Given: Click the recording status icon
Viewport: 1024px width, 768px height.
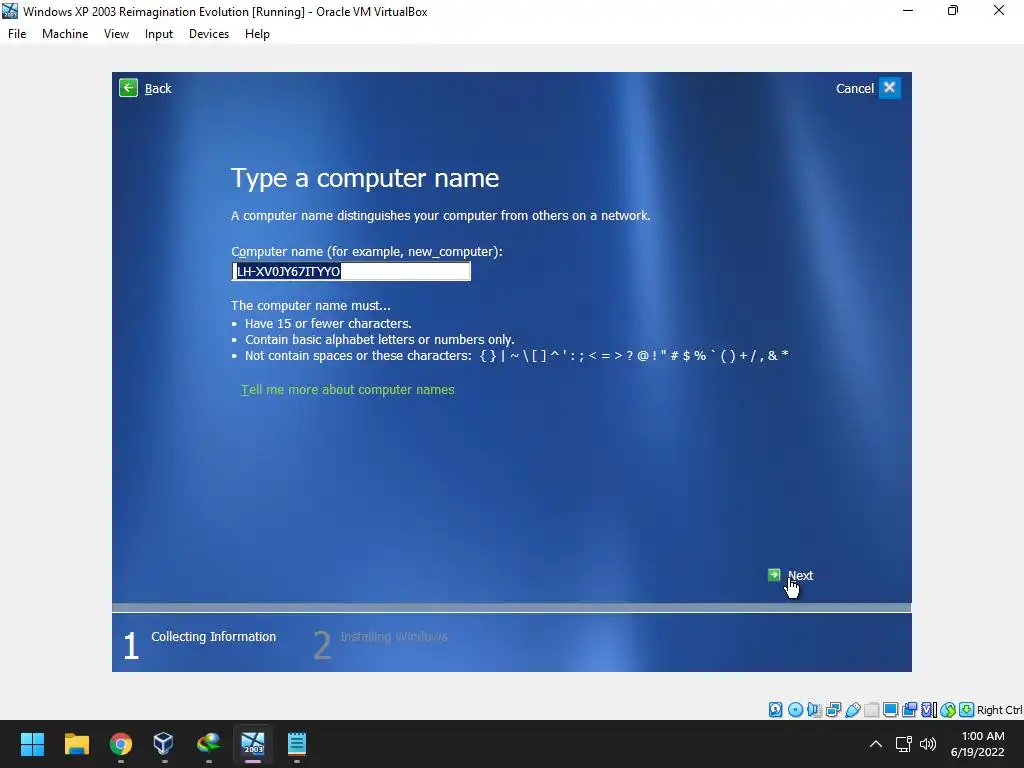Looking at the screenshot, I should tap(909, 710).
